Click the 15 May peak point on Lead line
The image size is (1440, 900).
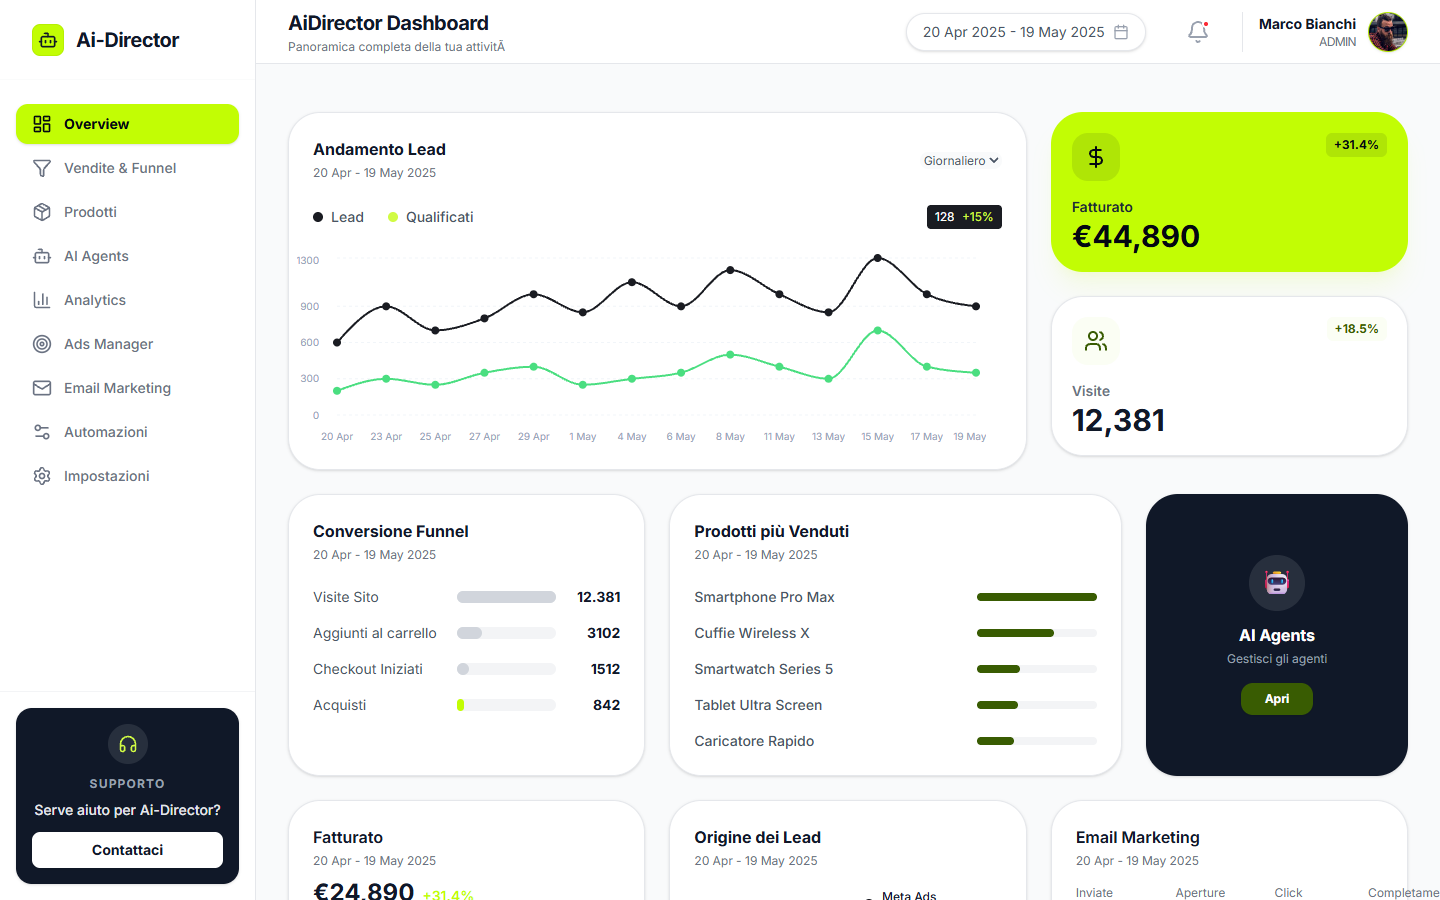pos(878,258)
